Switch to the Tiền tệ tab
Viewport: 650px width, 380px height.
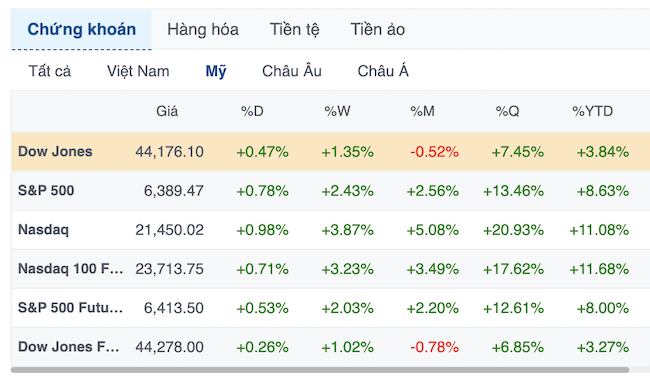294,29
